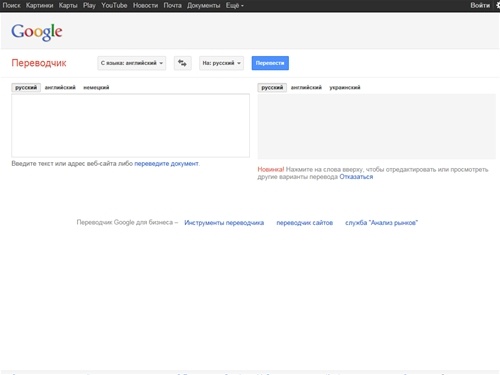Select target language tab 'английский'
Screen dimensions: 500x375
(x=306, y=87)
